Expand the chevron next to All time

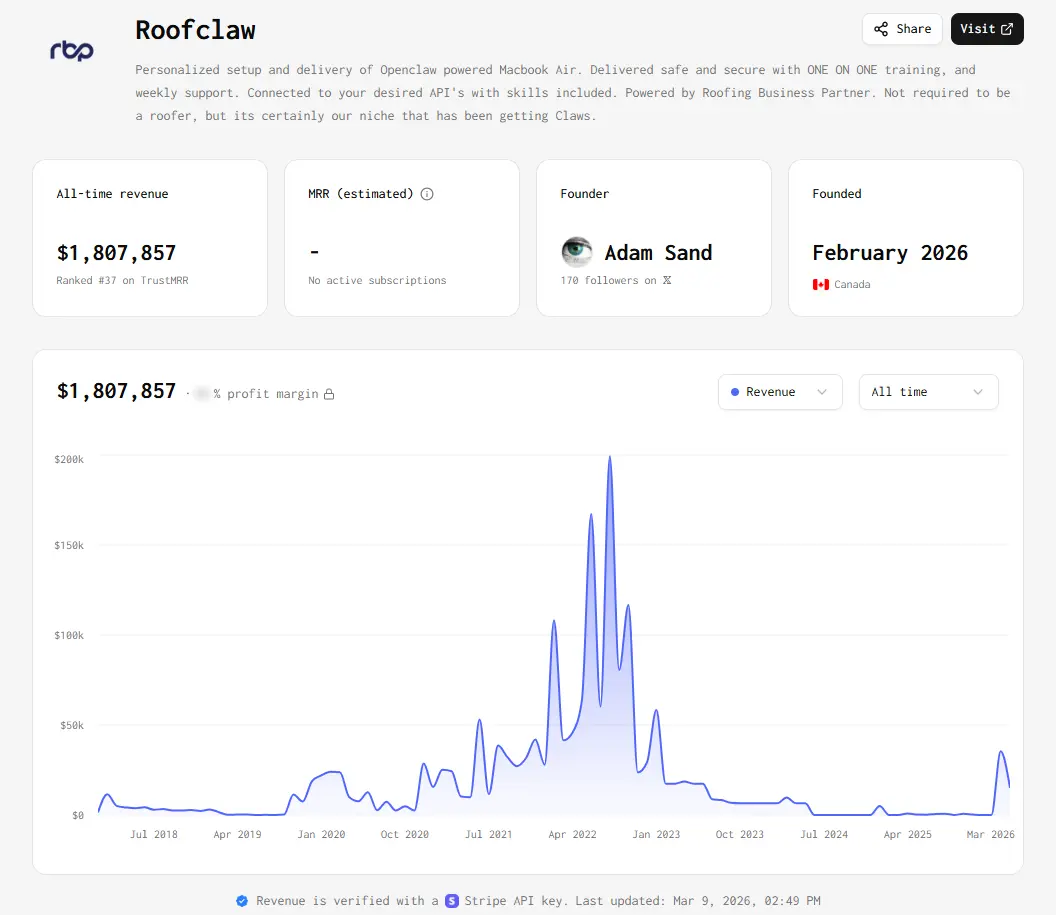coord(978,392)
